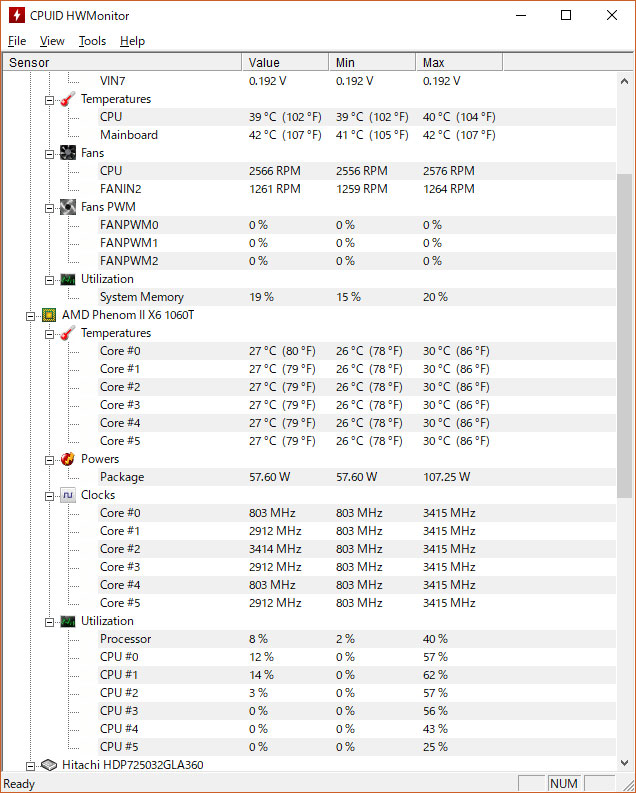Click the thermometer icon beside the upper Temperatures group
Viewport: 636px width, 793px height.
pyautogui.click(x=68, y=99)
